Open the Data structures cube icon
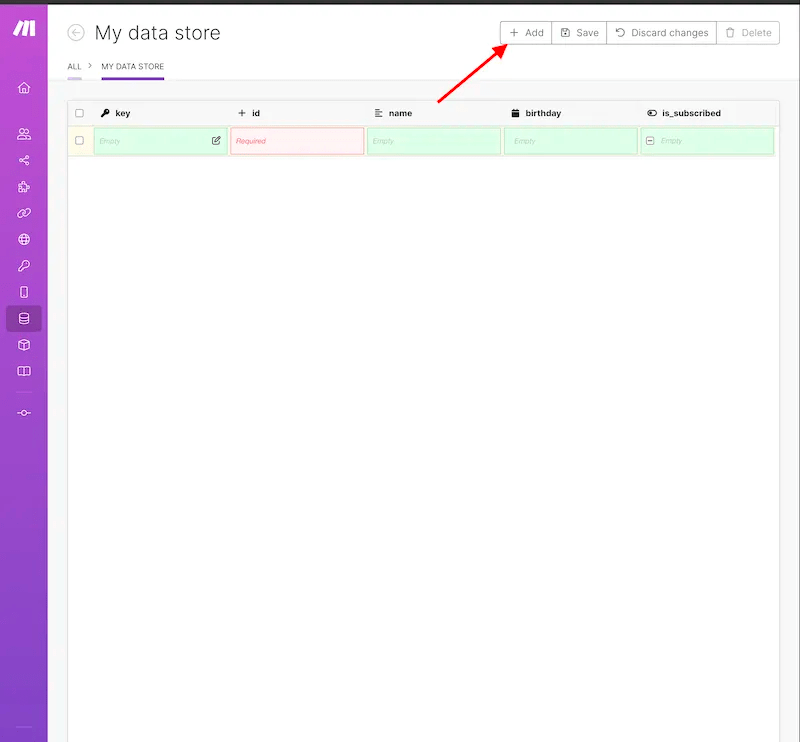The width and height of the screenshot is (800, 742). coord(23,344)
